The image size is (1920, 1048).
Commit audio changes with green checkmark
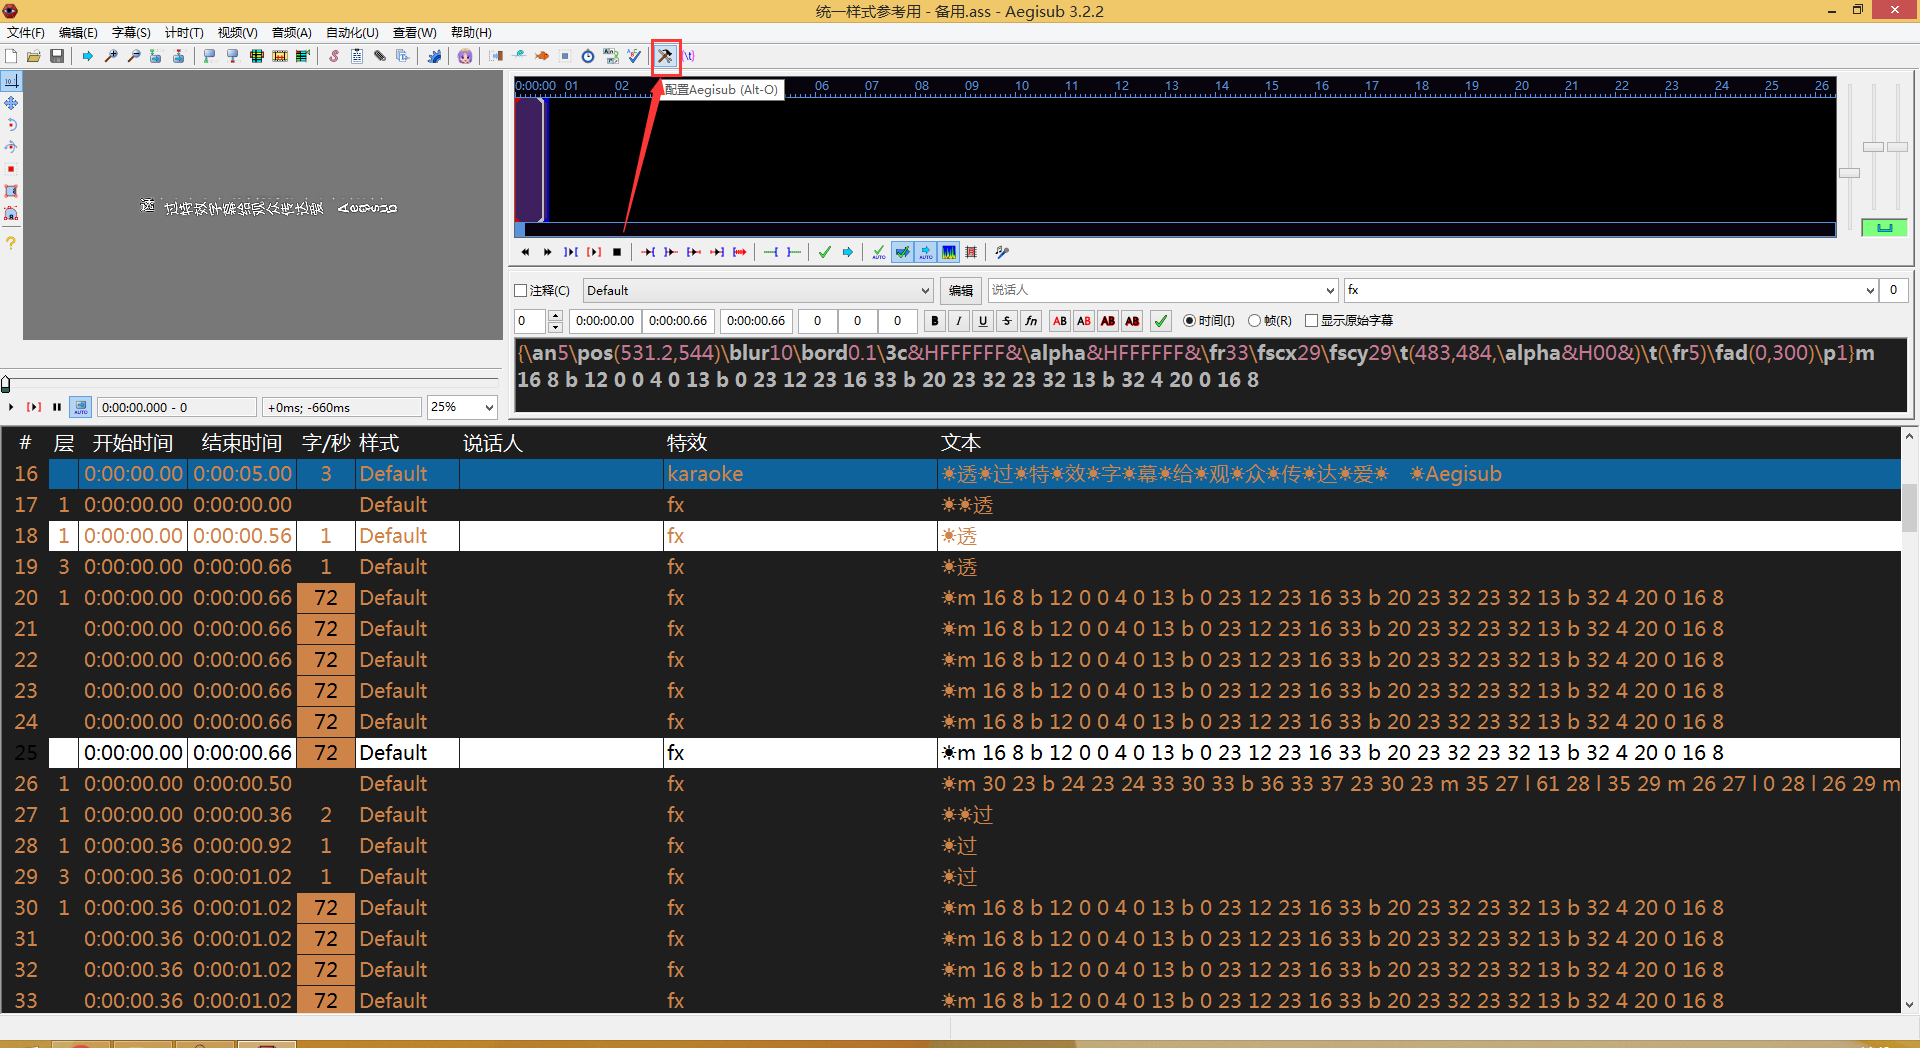coord(825,252)
